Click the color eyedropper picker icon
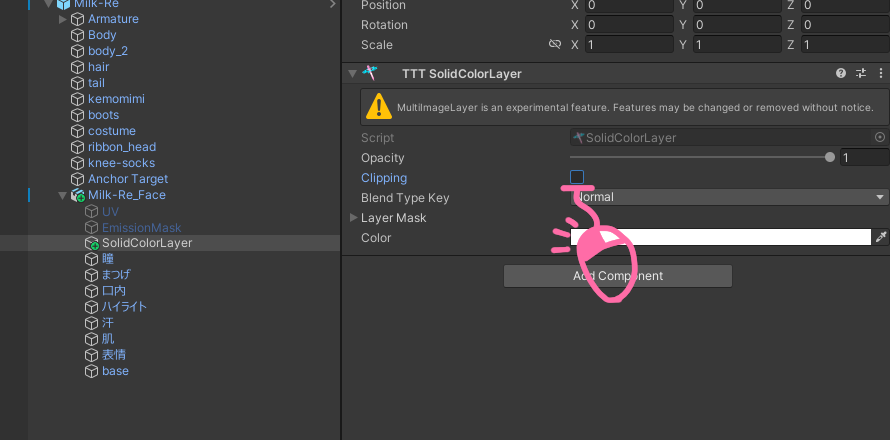Image resolution: width=890 pixels, height=440 pixels. click(x=881, y=237)
